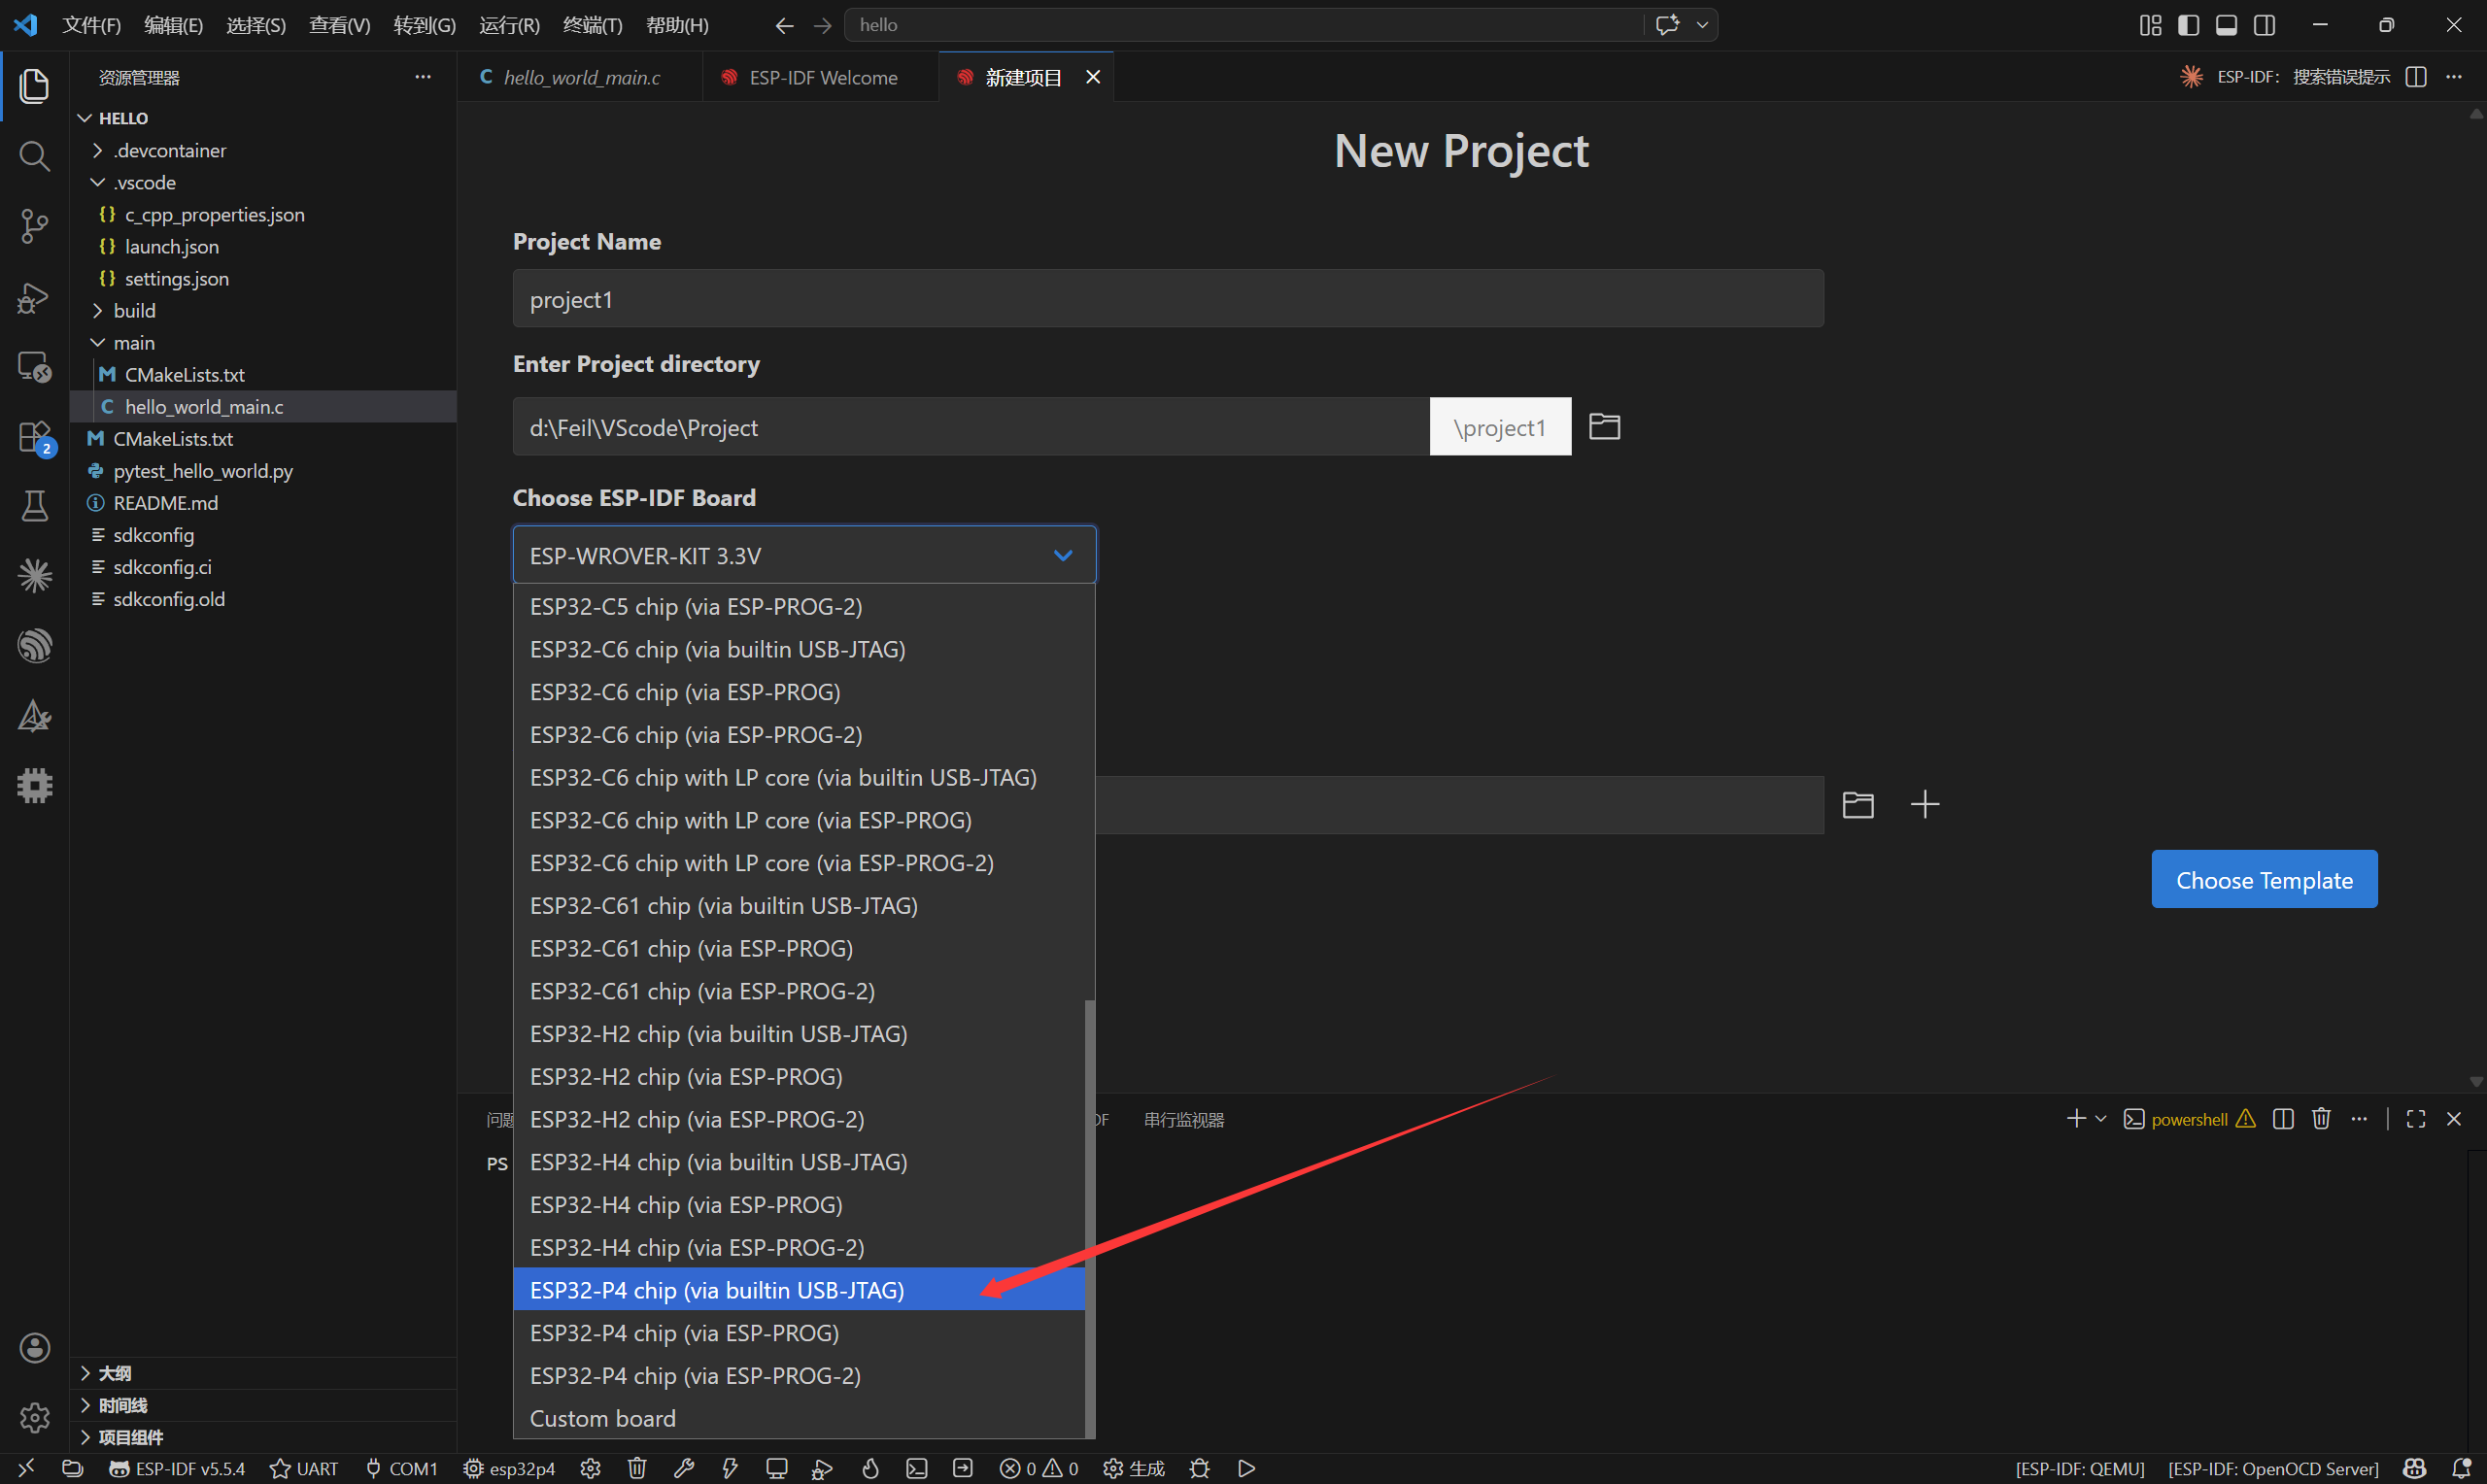Click the plus icon to add component directory
The image size is (2487, 1484).
point(1924,804)
